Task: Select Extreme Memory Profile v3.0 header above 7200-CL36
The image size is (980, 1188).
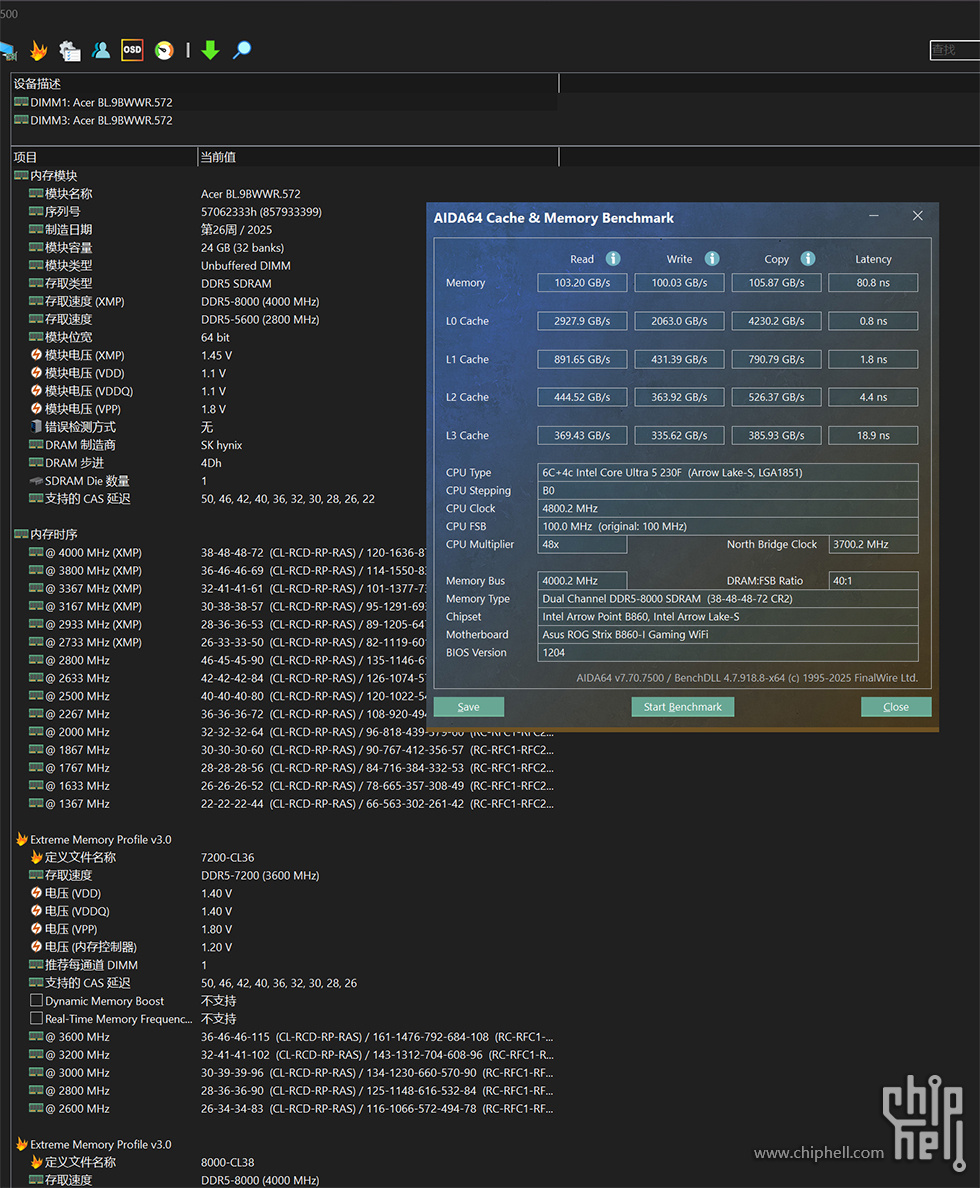Action: 94,839
